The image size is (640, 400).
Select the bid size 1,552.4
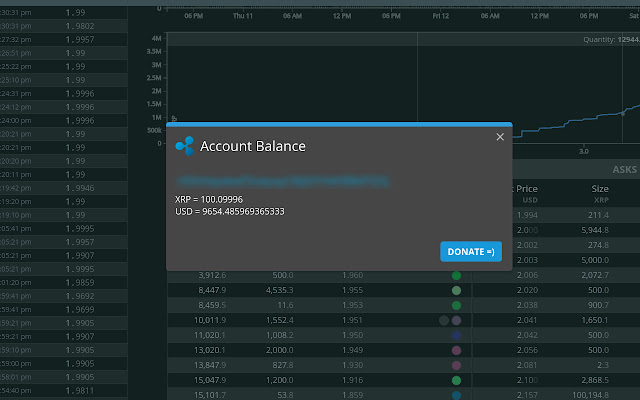[x=280, y=320]
